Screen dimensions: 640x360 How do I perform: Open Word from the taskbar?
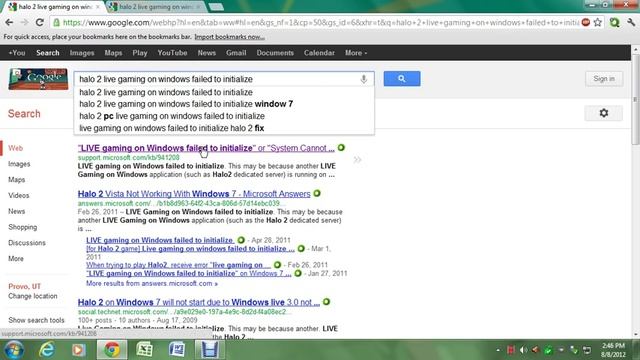pyautogui.click(x=177, y=350)
